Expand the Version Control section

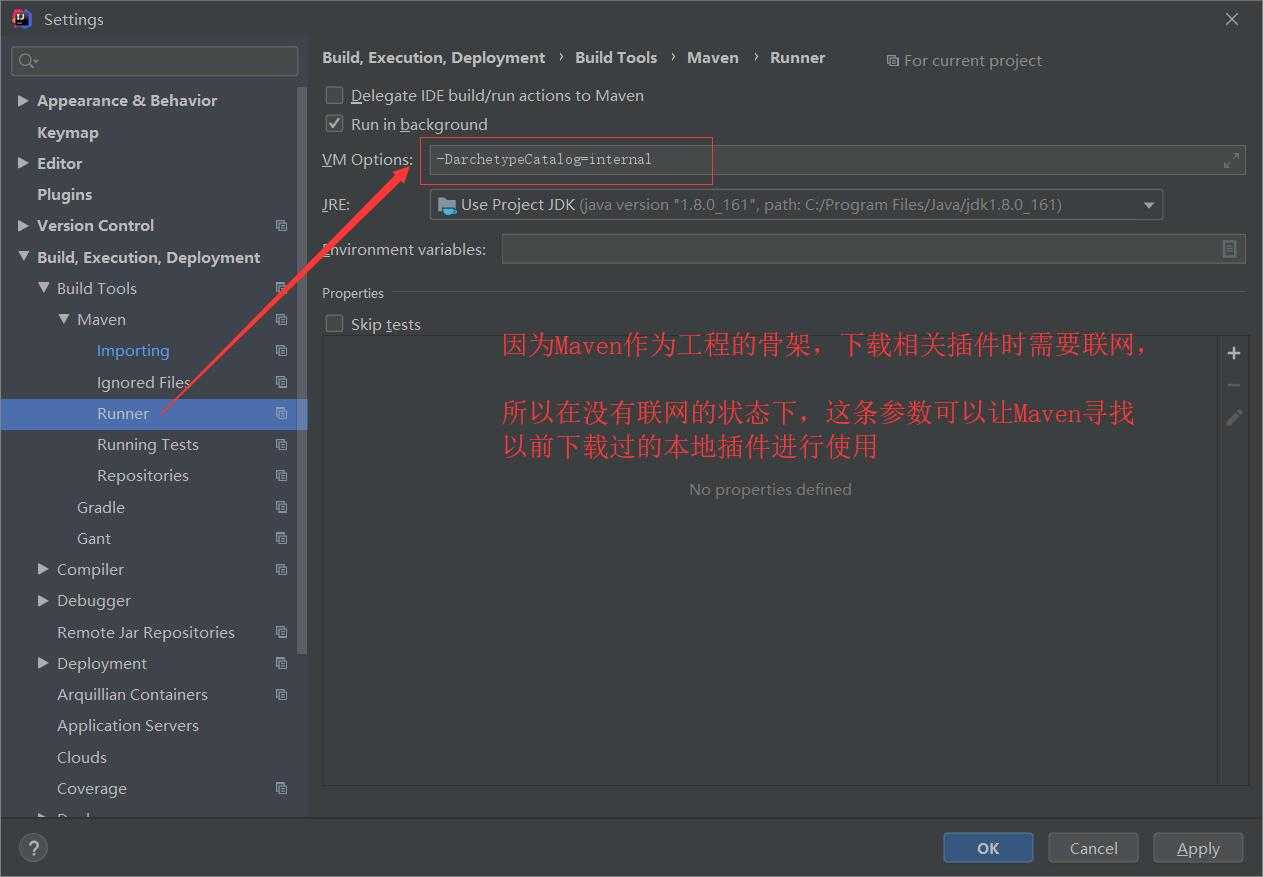pyautogui.click(x=23, y=226)
